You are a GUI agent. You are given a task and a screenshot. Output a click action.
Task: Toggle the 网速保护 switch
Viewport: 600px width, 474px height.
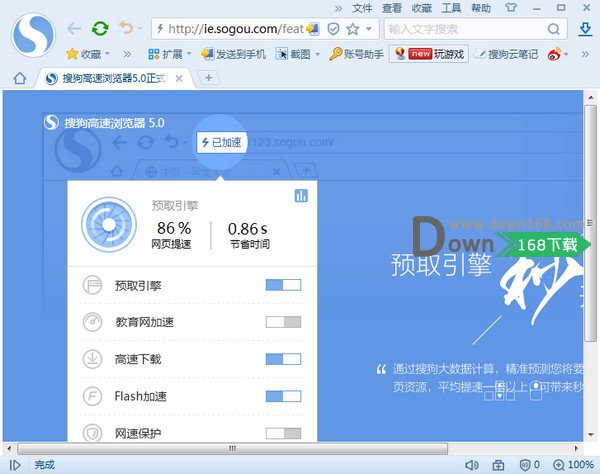click(x=284, y=433)
